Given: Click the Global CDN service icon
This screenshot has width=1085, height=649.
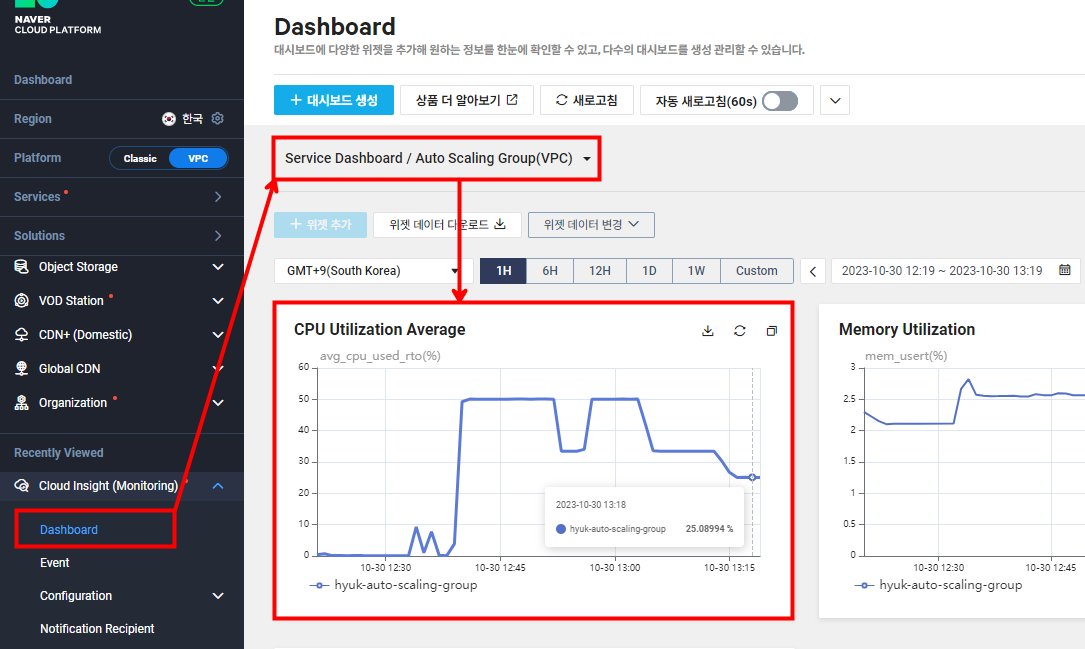Looking at the screenshot, I should click(x=21, y=369).
